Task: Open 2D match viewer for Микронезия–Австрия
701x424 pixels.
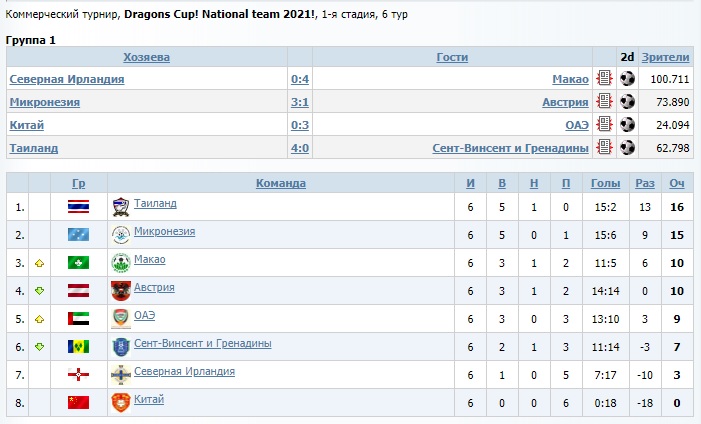Action: pos(627,101)
